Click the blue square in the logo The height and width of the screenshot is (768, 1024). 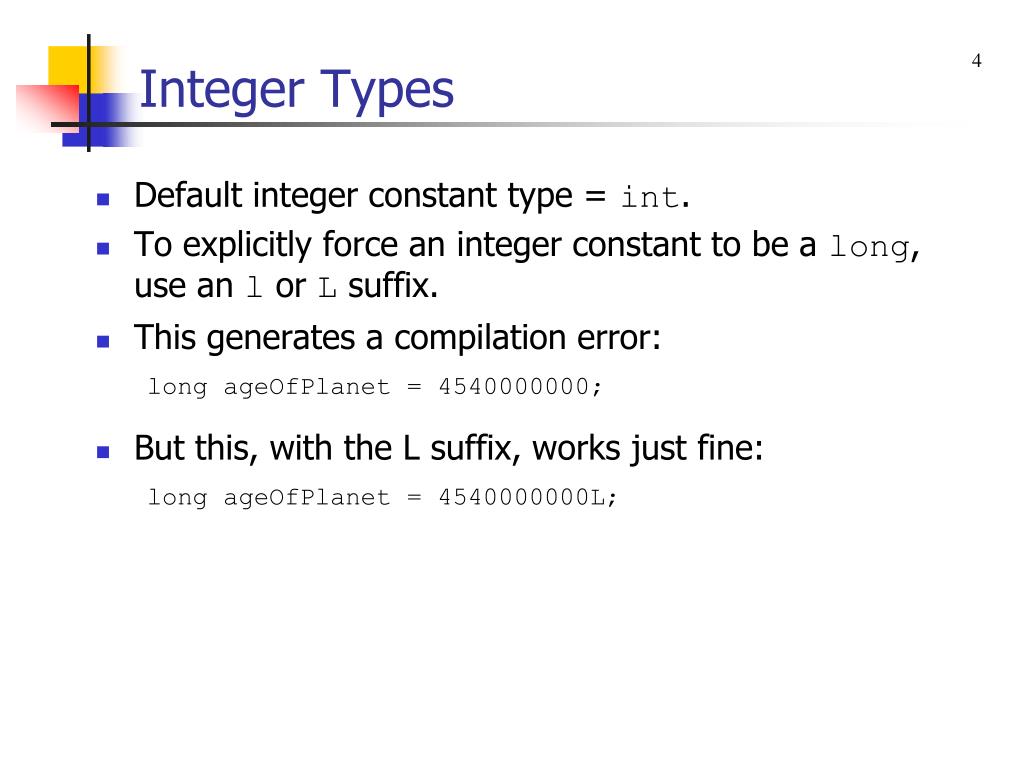[98, 120]
